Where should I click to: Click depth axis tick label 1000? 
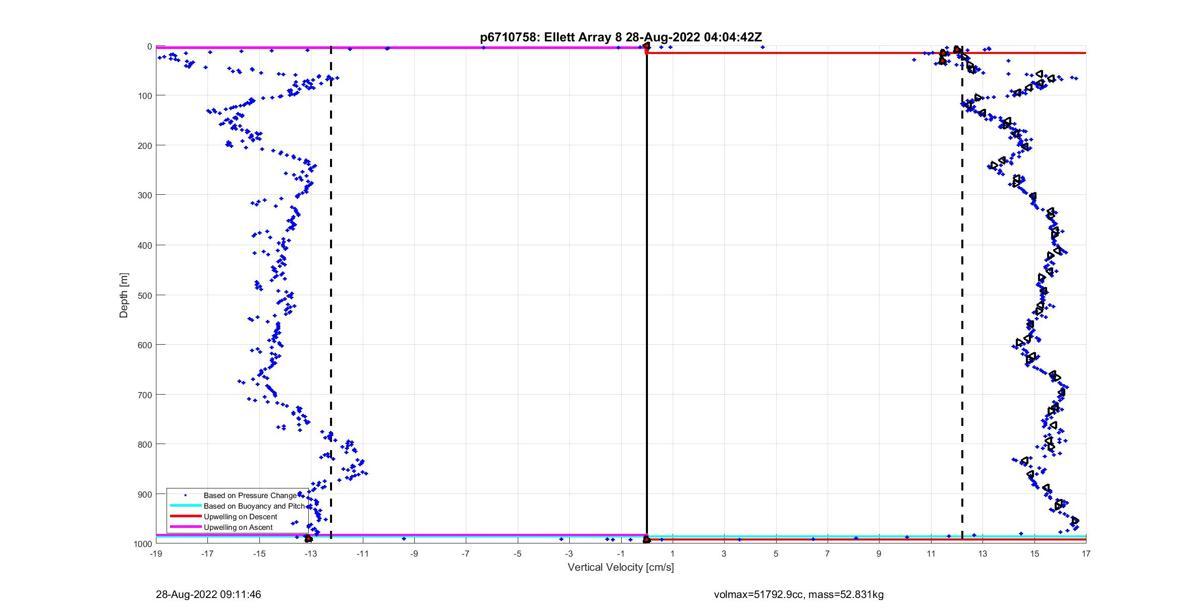(142, 544)
